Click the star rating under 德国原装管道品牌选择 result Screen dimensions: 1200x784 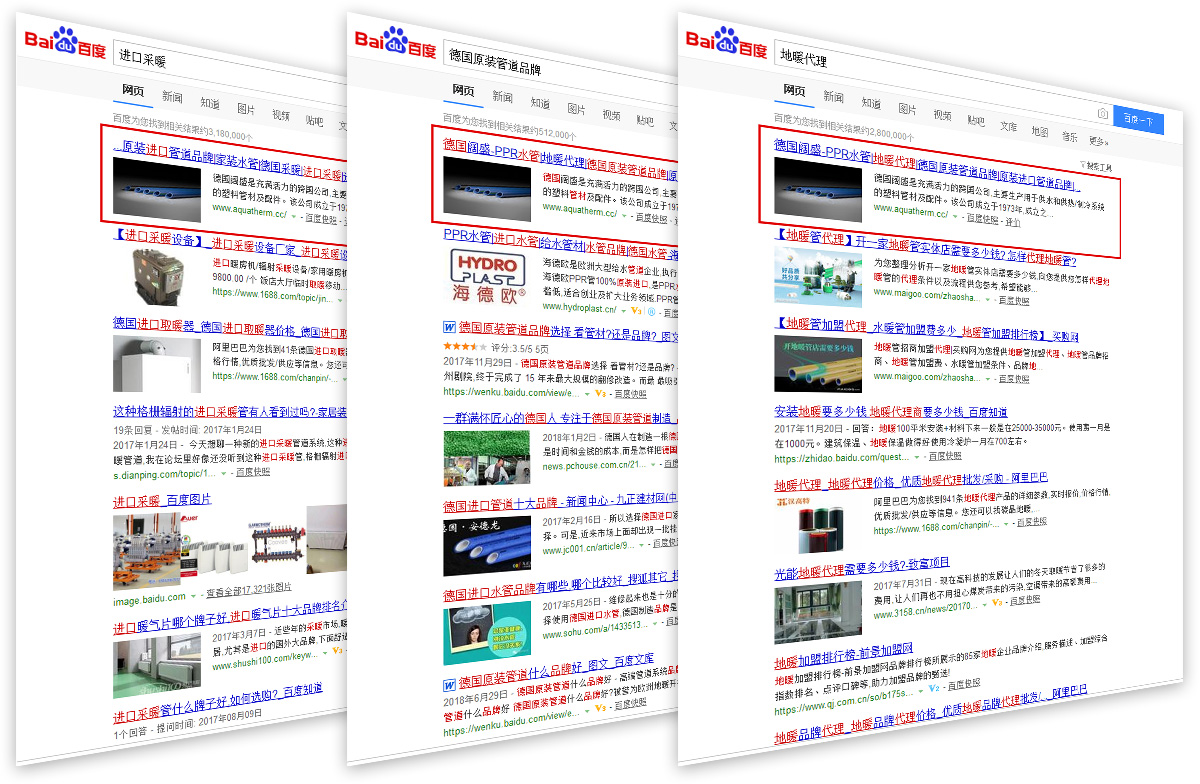459,345
